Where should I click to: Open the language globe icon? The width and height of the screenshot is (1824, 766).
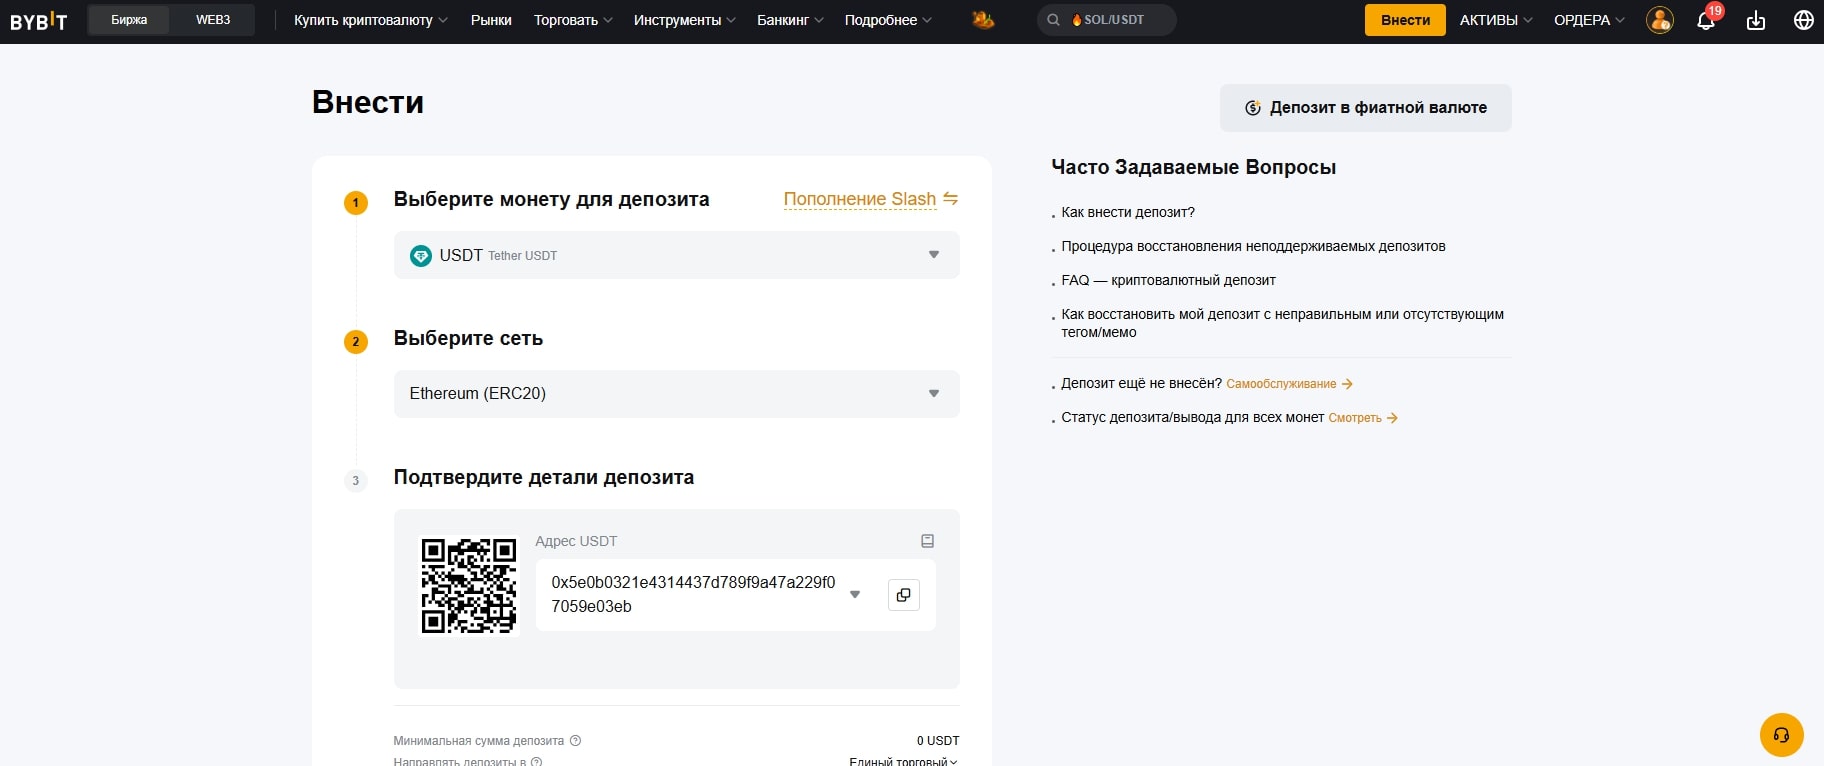click(x=1804, y=20)
